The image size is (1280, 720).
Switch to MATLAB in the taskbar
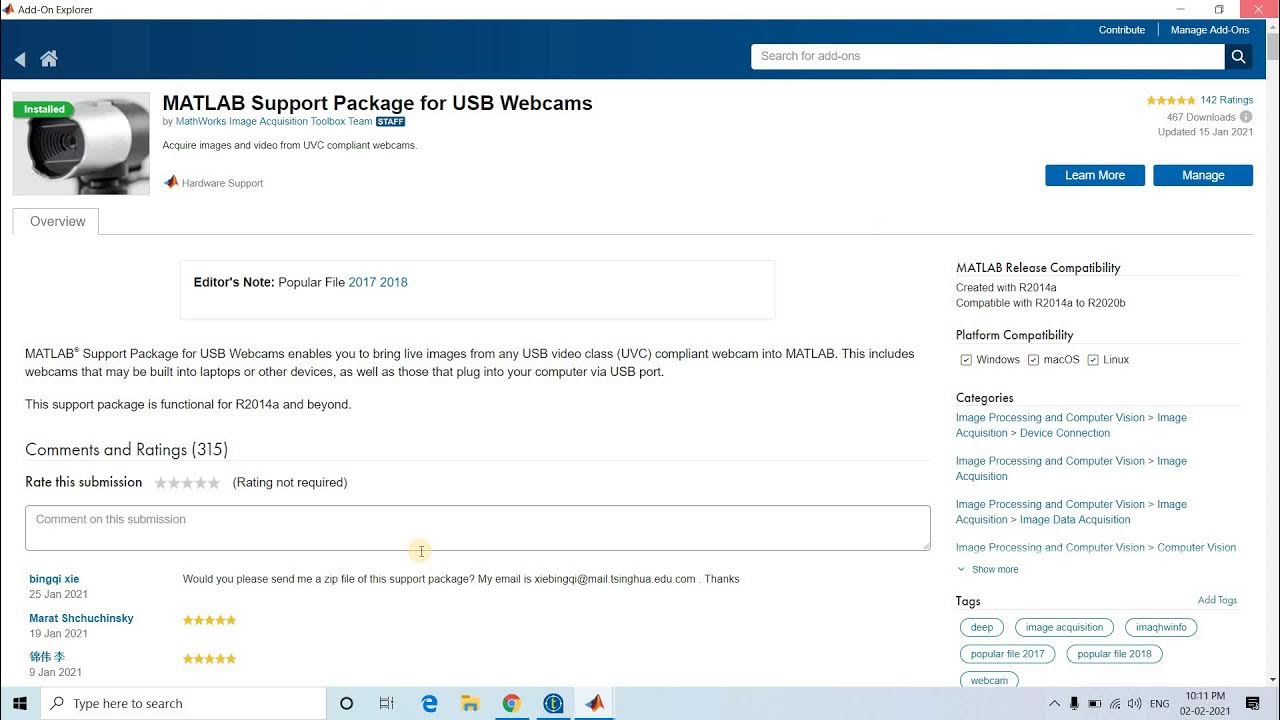[594, 704]
